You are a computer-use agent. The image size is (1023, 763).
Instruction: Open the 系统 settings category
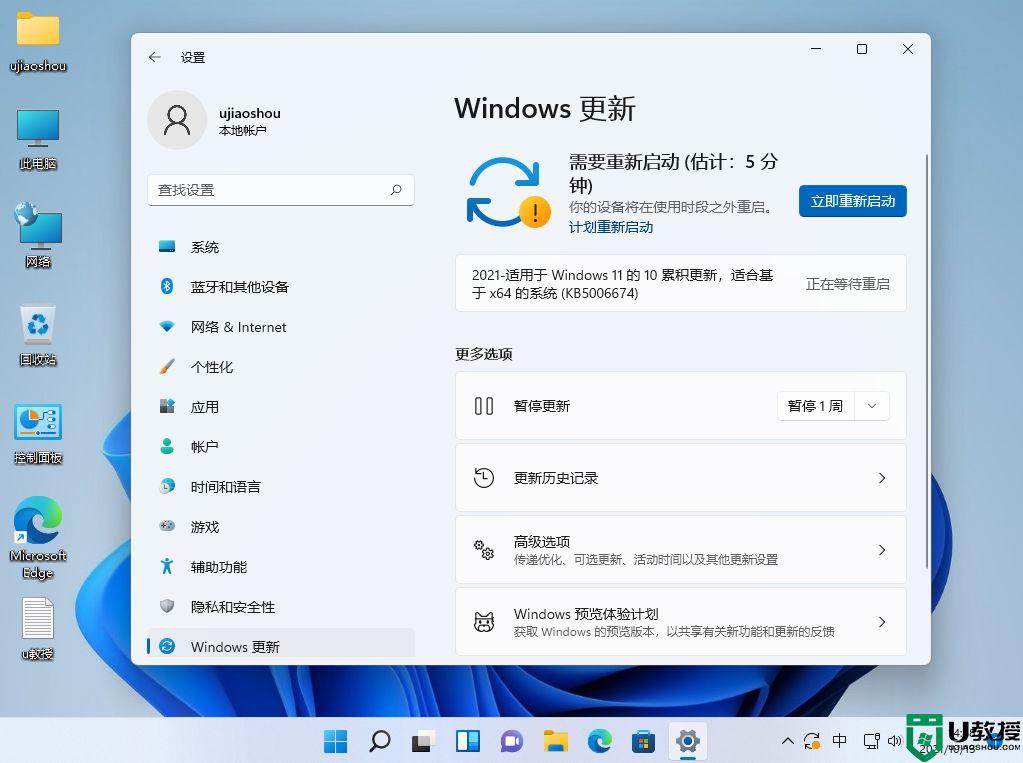pyautogui.click(x=281, y=247)
